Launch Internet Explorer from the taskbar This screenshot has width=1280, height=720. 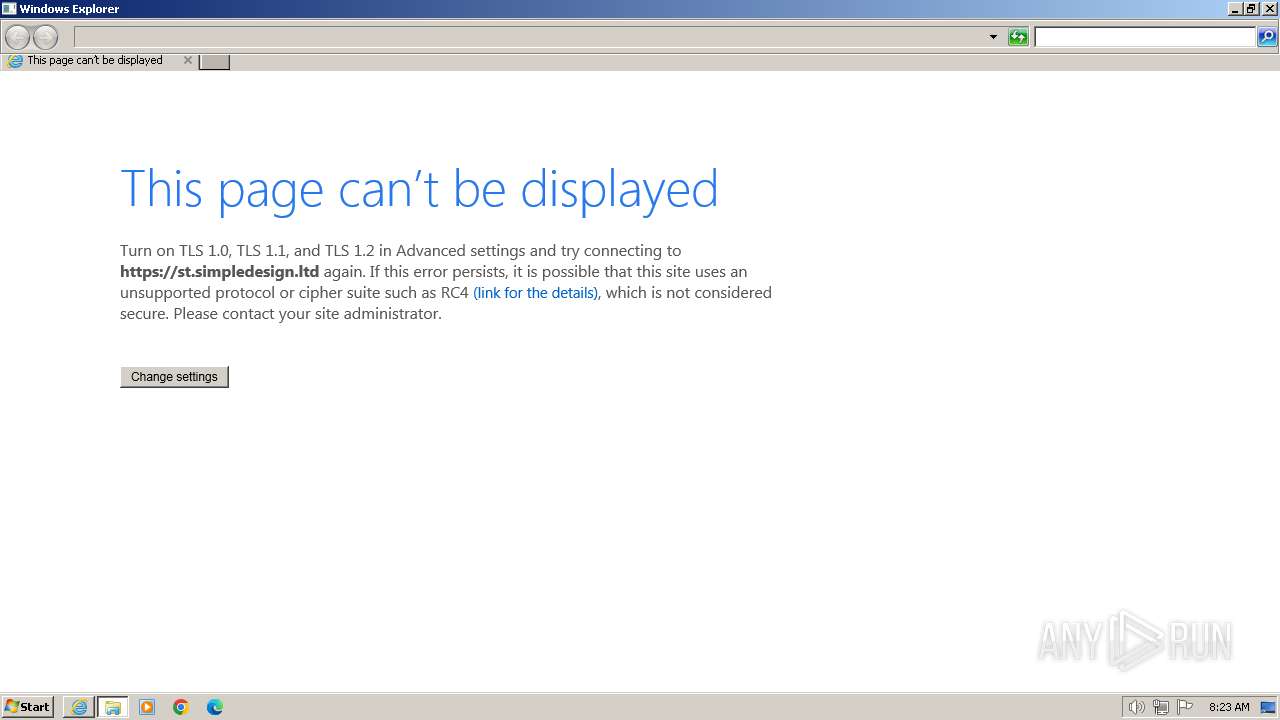tap(79, 707)
